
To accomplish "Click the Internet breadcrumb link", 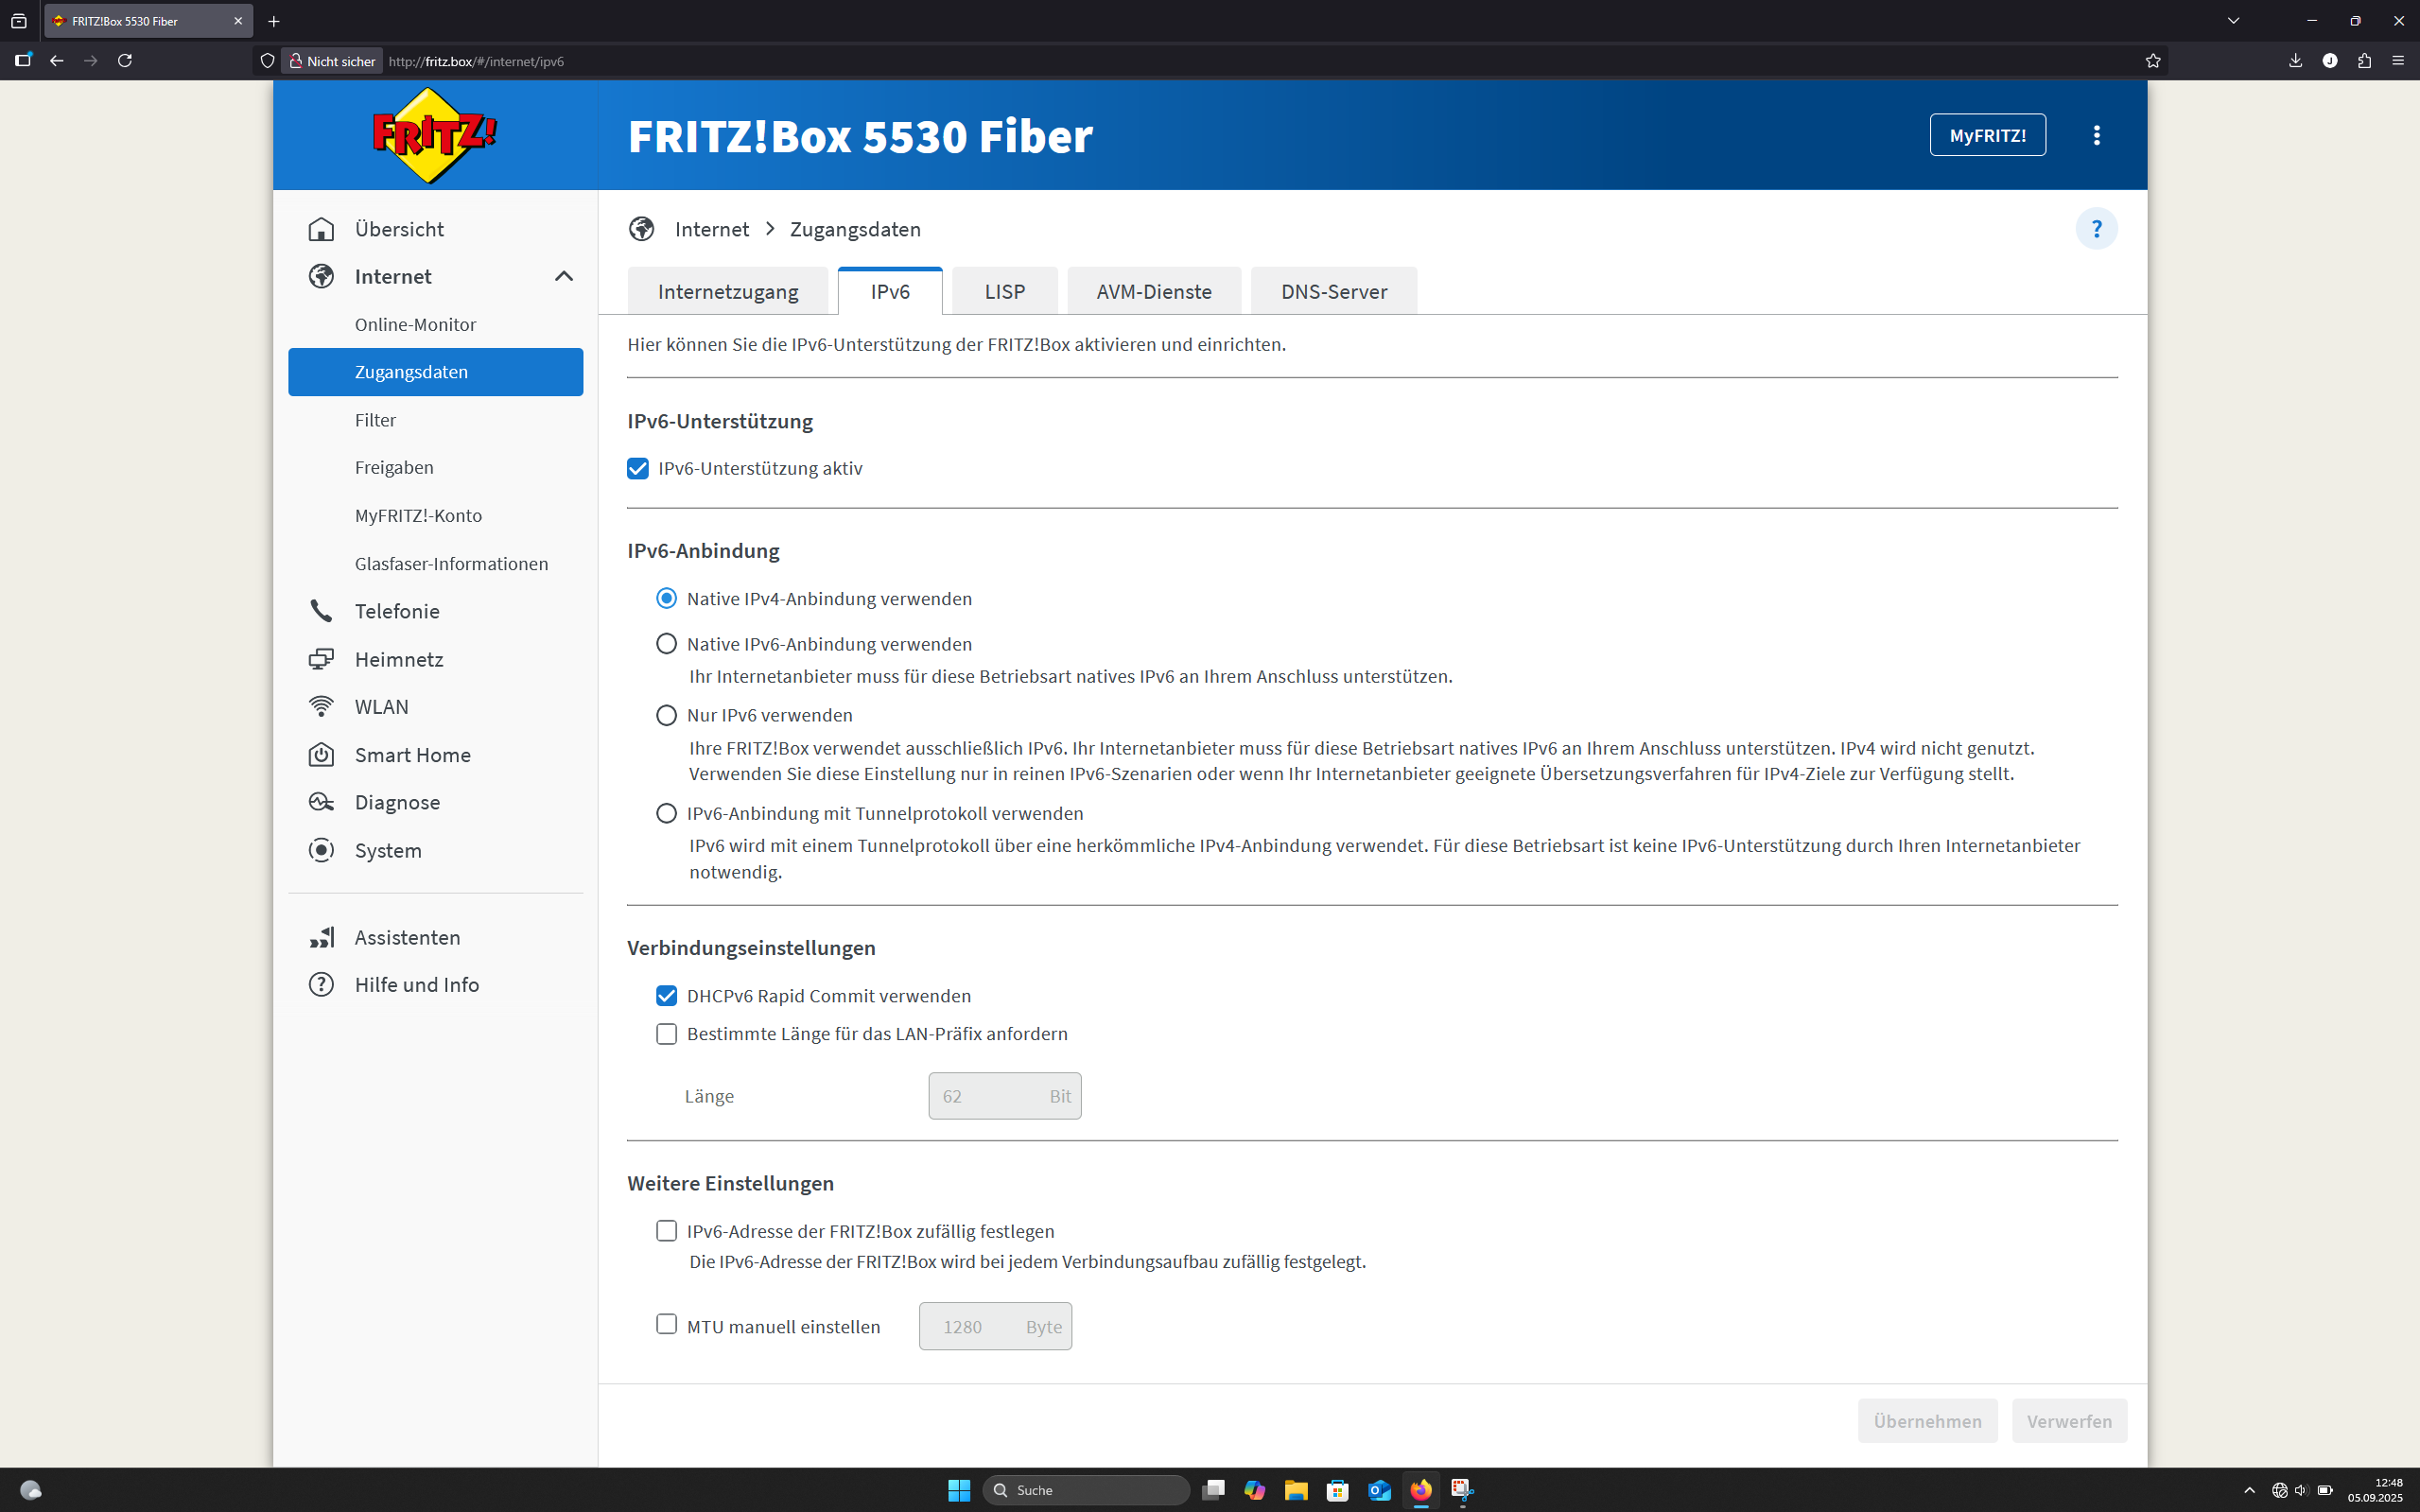I will point(712,229).
